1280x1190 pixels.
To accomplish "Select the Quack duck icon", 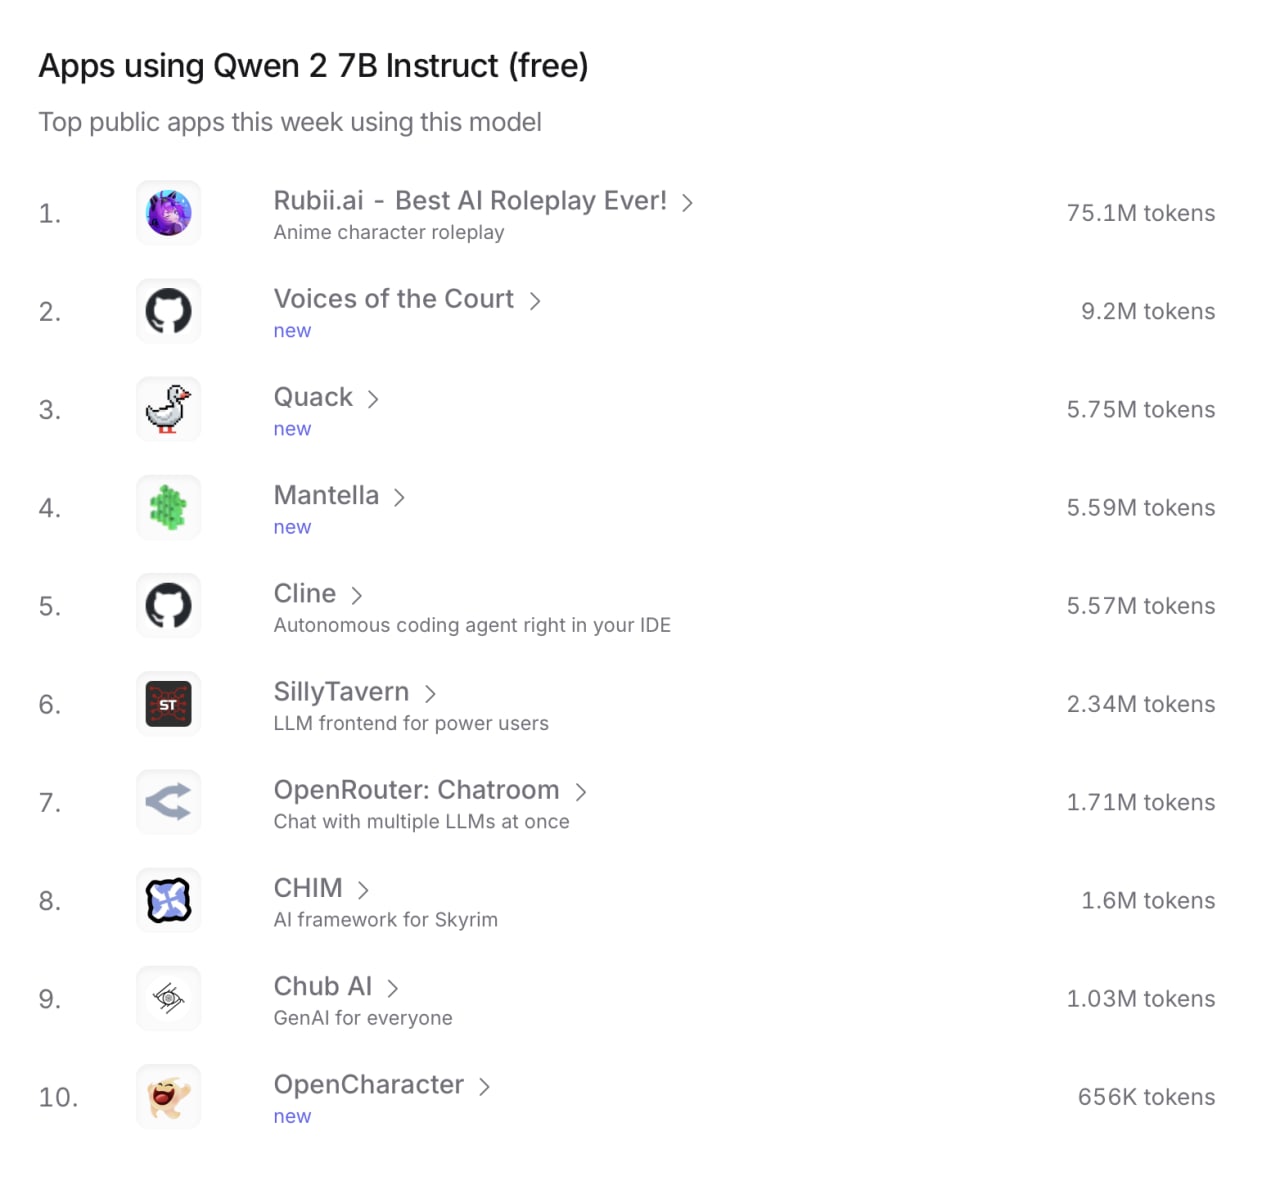I will click(168, 409).
